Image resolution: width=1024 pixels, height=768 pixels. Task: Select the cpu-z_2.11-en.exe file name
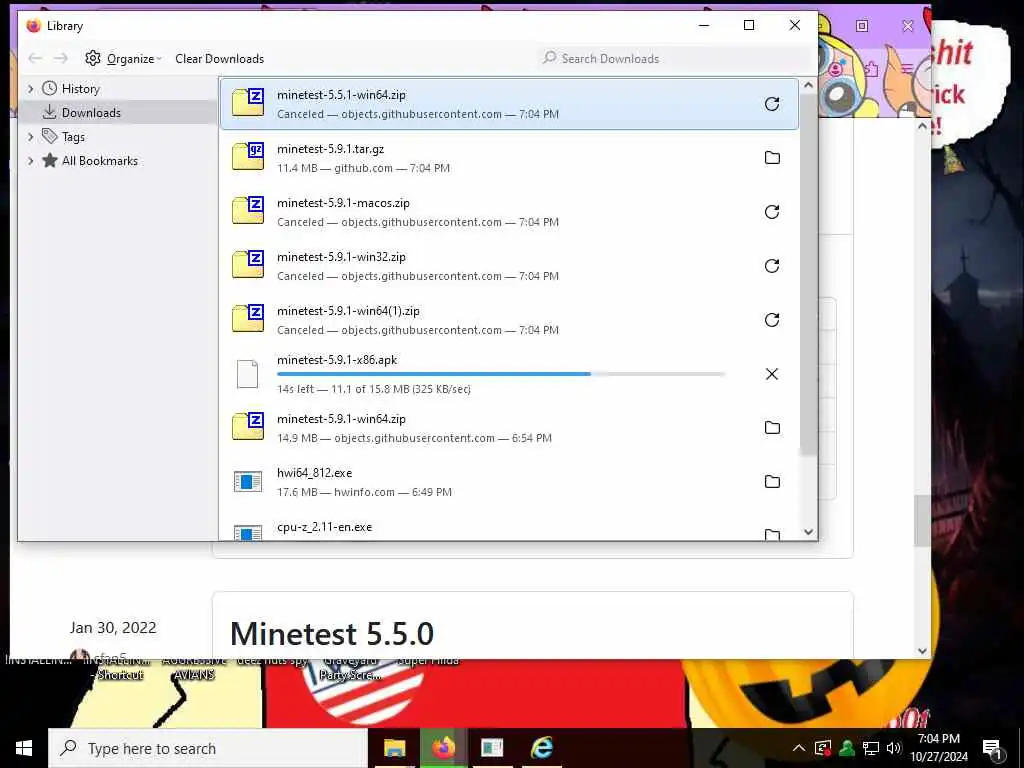(x=325, y=526)
